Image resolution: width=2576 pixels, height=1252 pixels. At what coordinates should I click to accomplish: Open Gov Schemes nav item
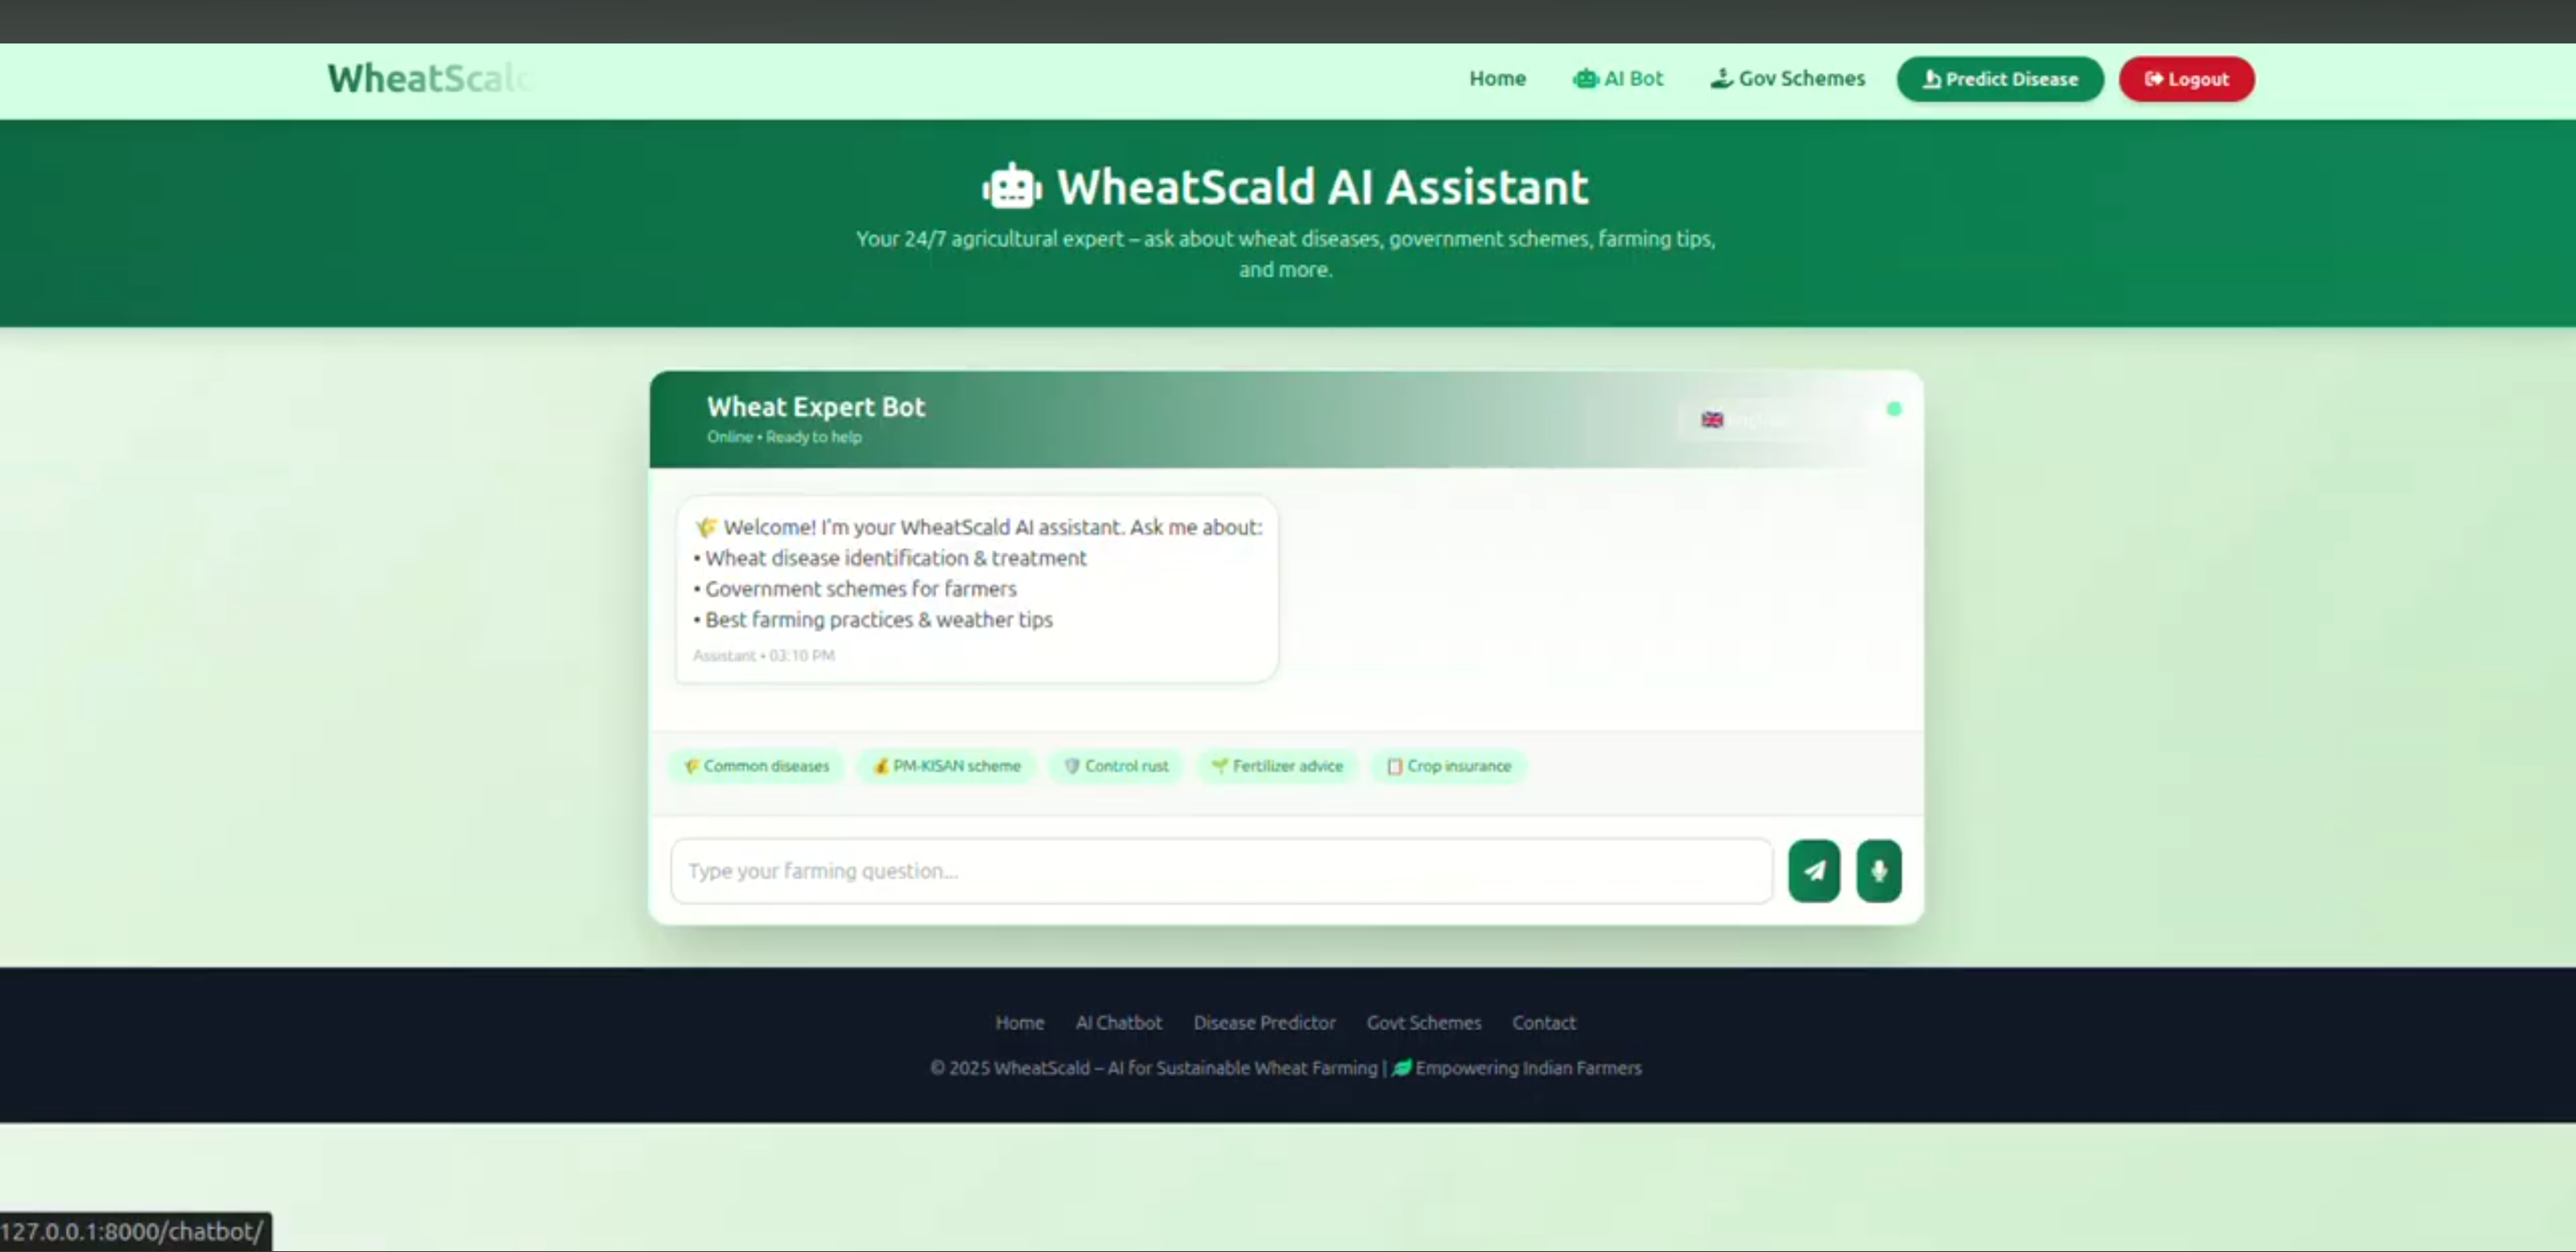(1787, 78)
